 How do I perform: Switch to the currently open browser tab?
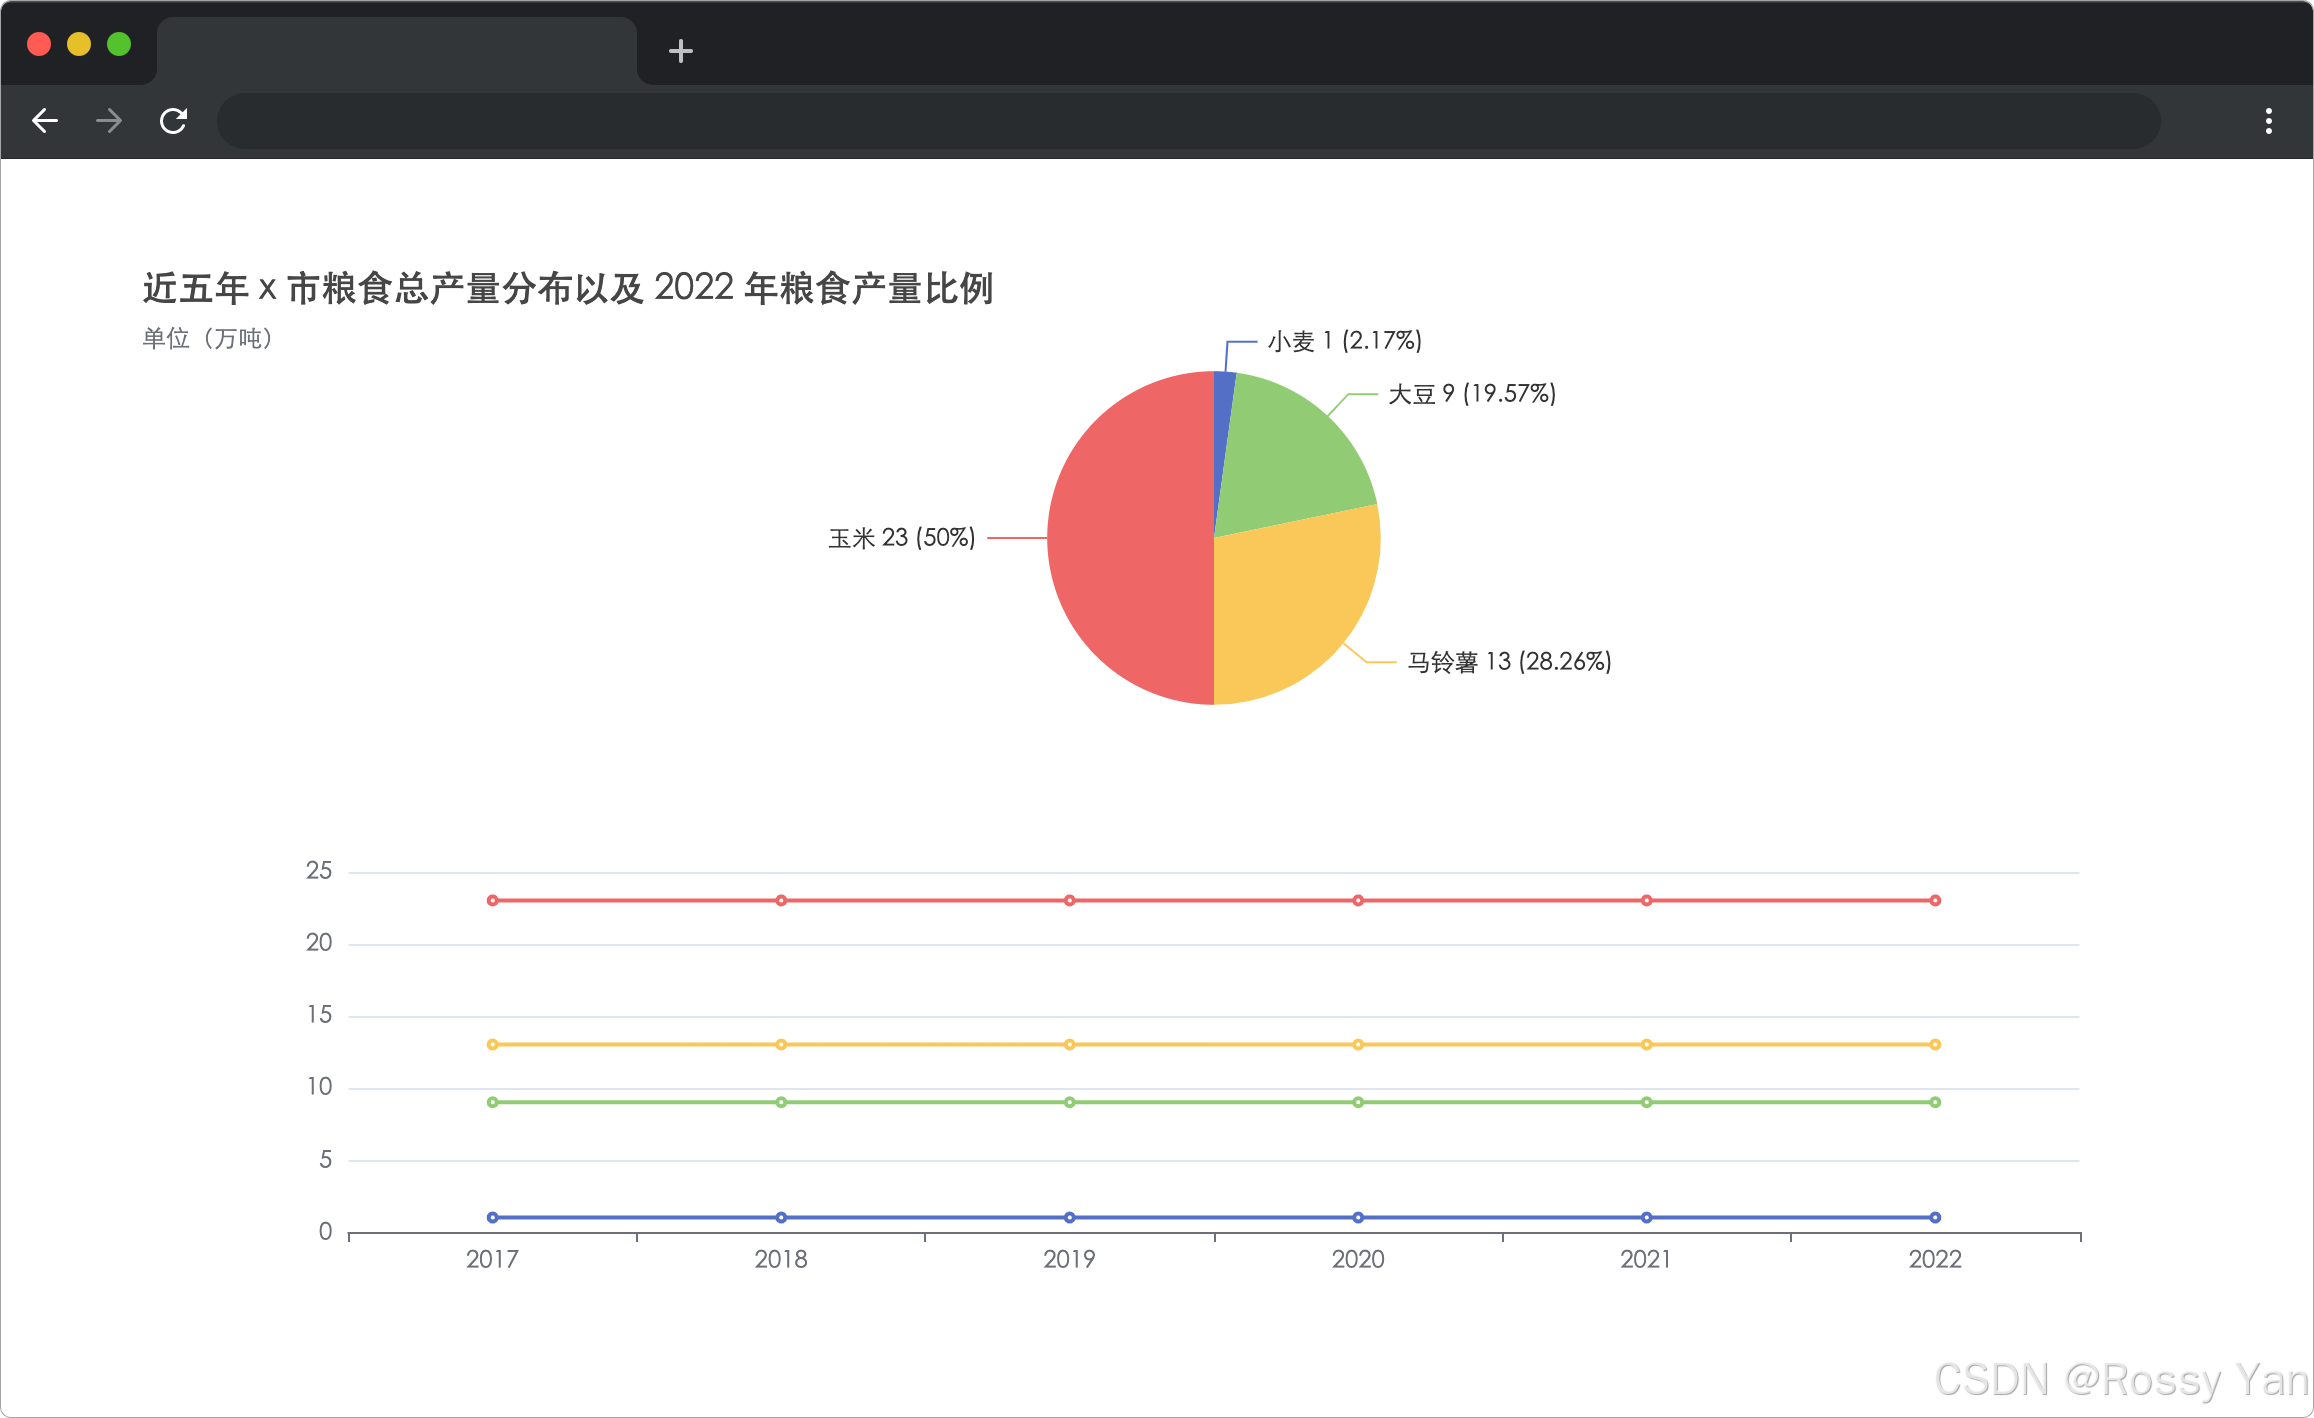(397, 49)
